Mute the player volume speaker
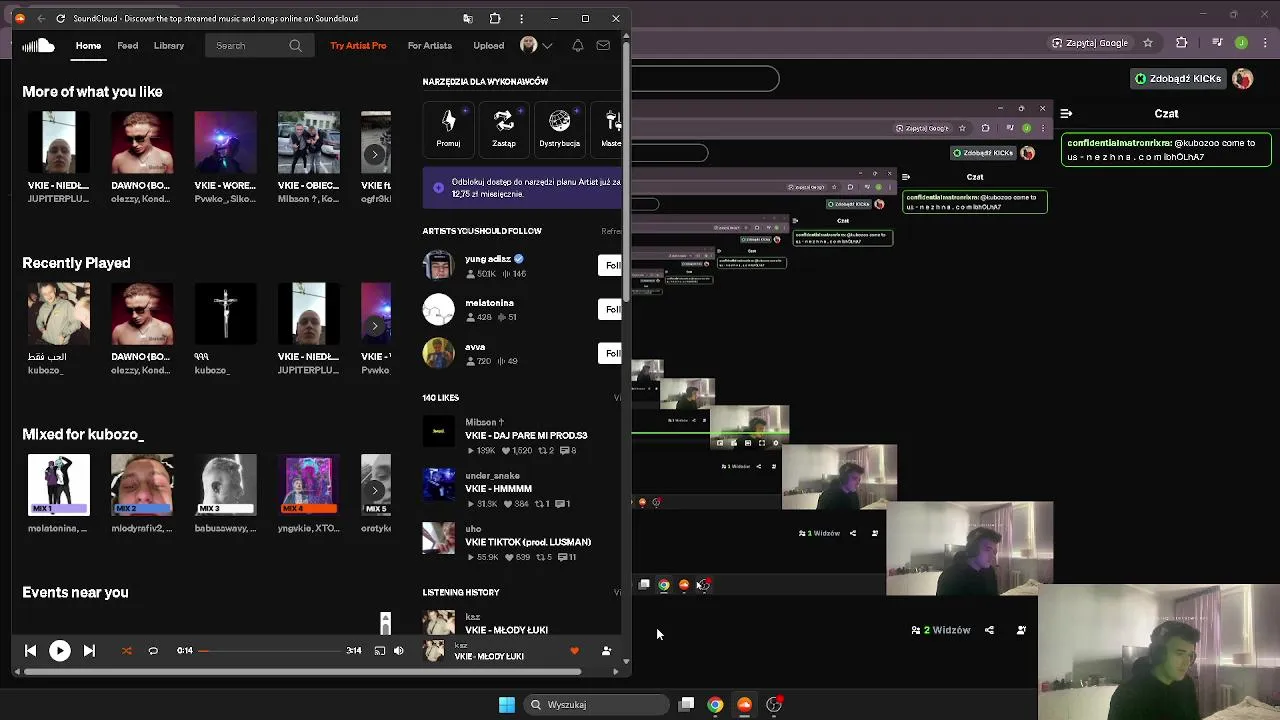 click(x=399, y=651)
